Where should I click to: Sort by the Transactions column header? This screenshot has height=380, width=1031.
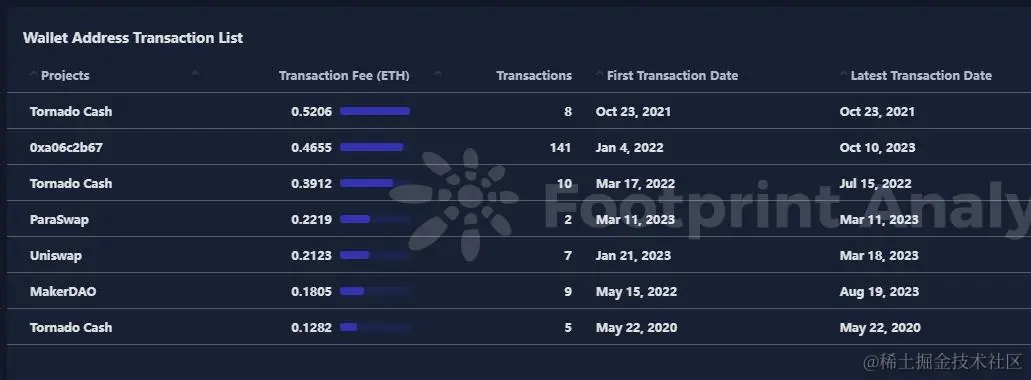[x=534, y=76]
